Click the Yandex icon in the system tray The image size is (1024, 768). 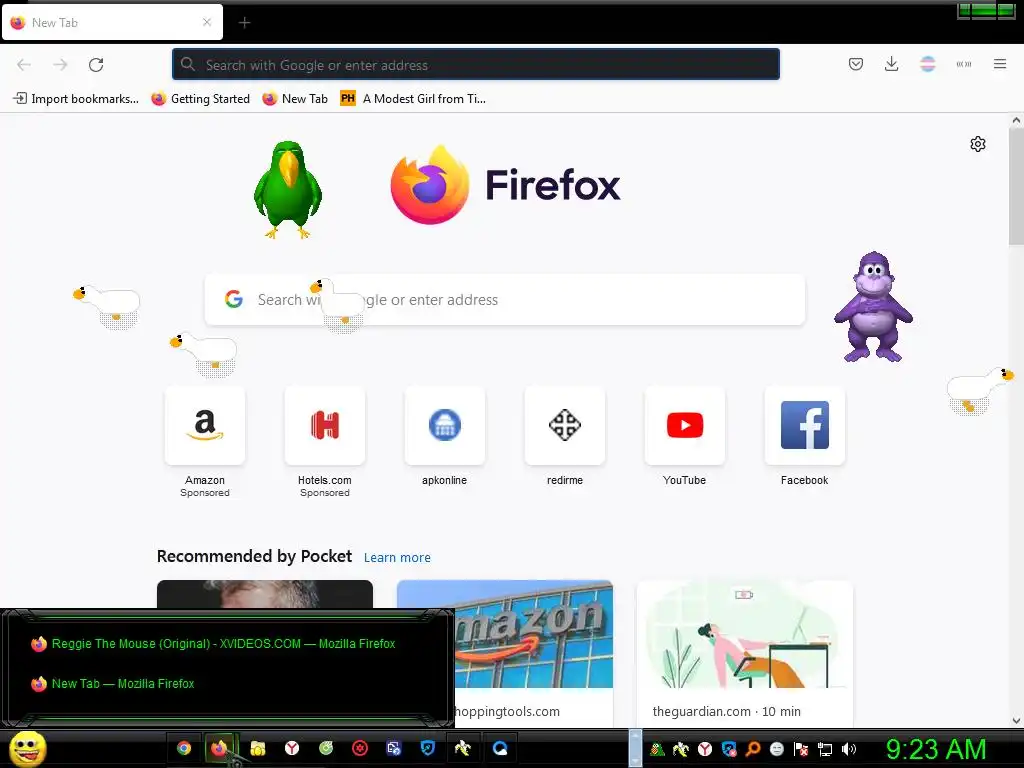coord(705,750)
